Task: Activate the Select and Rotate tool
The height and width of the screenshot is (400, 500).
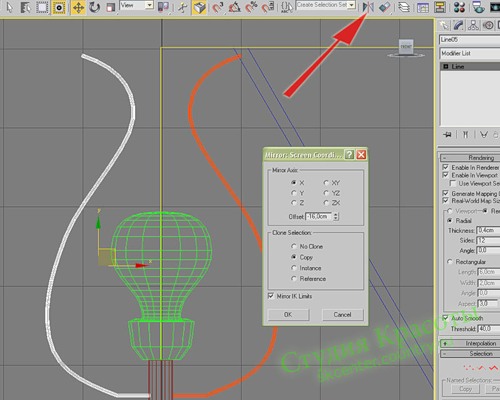Action: (95, 7)
